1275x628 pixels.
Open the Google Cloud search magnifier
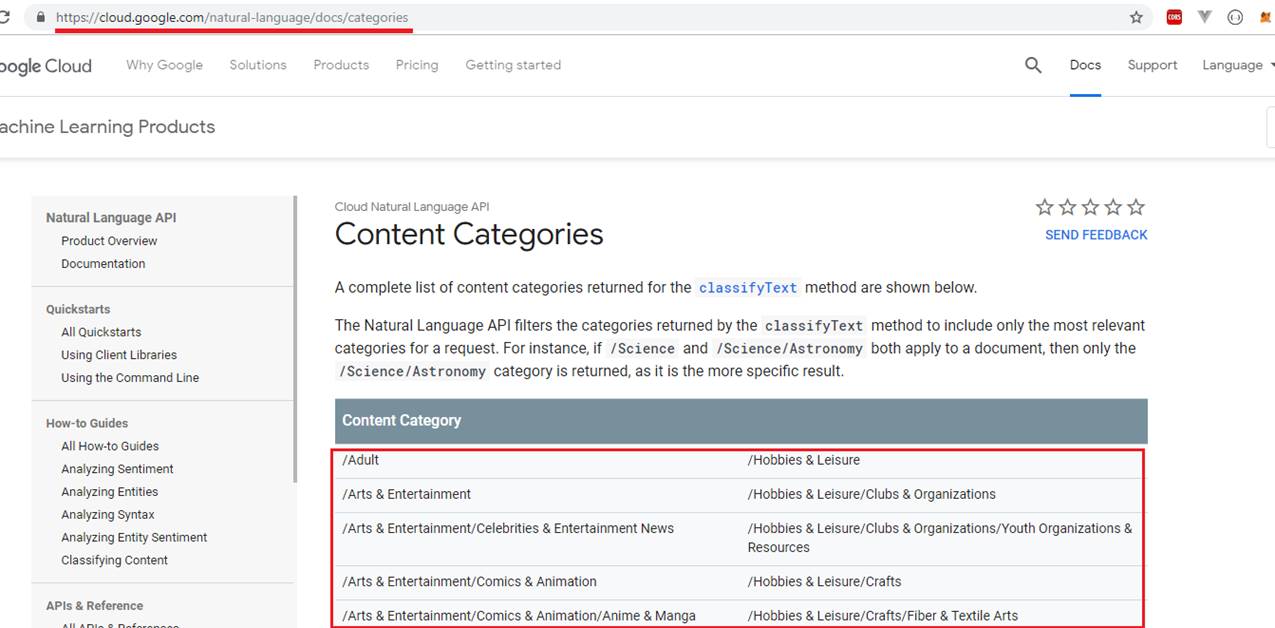[1033, 65]
